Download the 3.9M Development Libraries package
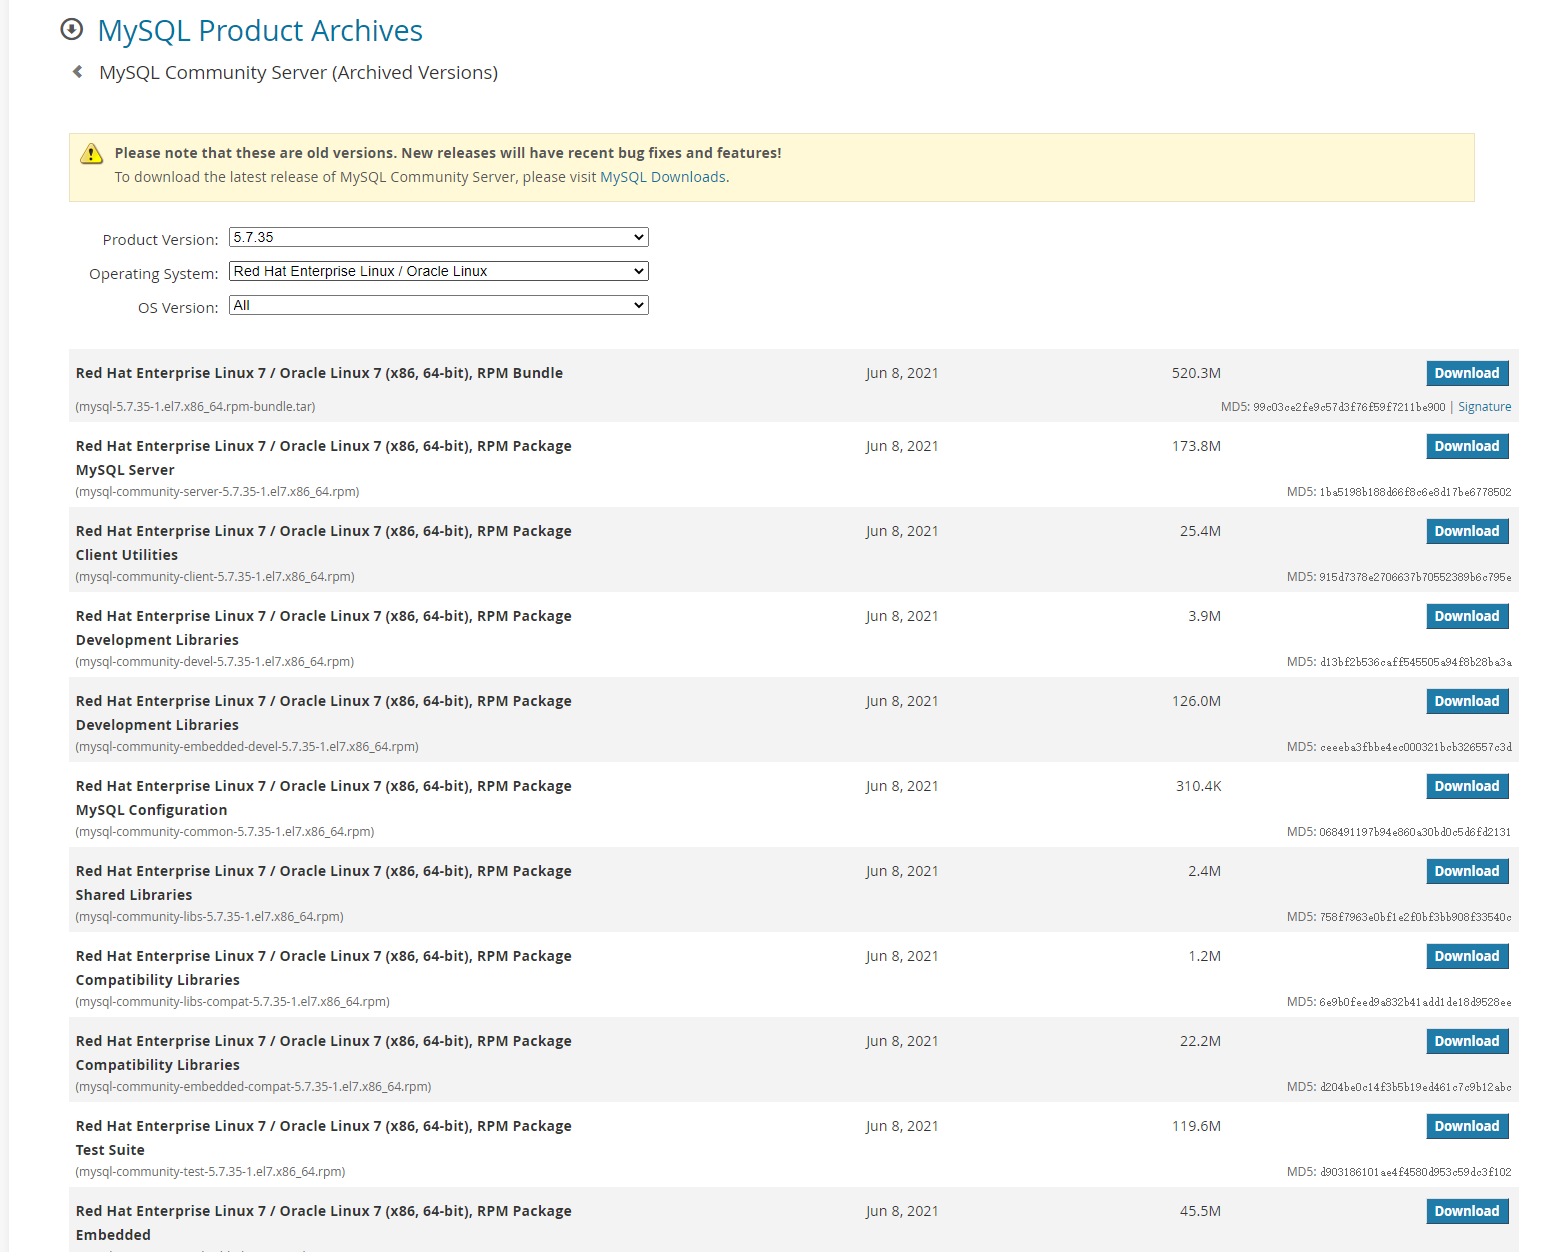This screenshot has height=1252, width=1562. [x=1467, y=616]
